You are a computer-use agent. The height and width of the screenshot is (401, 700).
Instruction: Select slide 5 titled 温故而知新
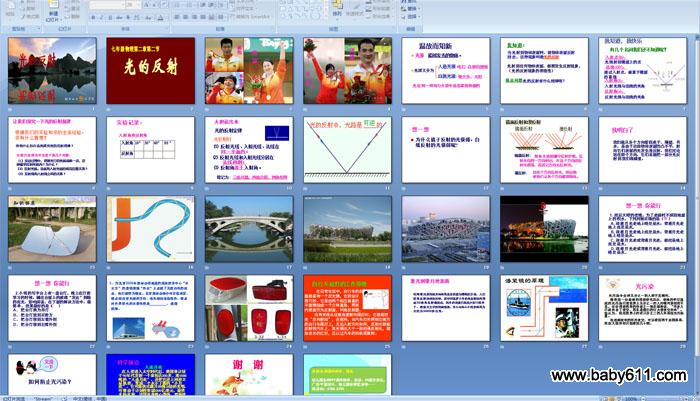446,71
